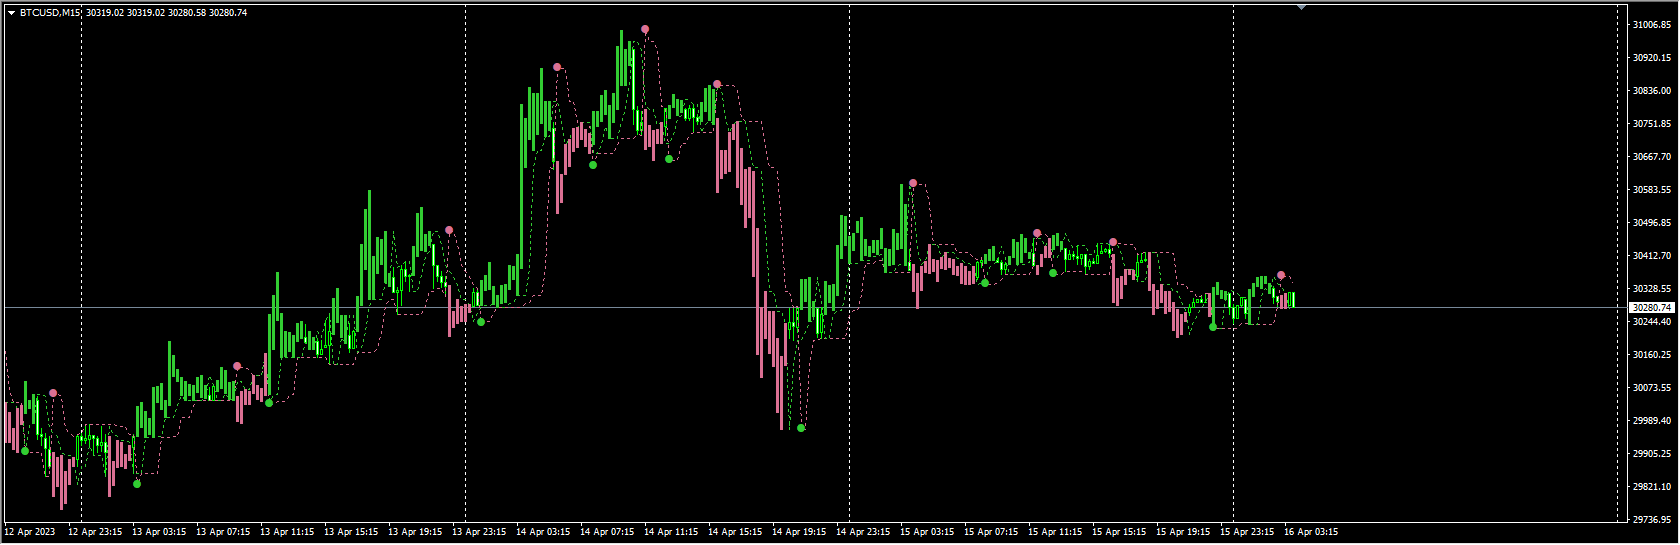Click time axis label 13 Apr 15:15

tap(351, 532)
